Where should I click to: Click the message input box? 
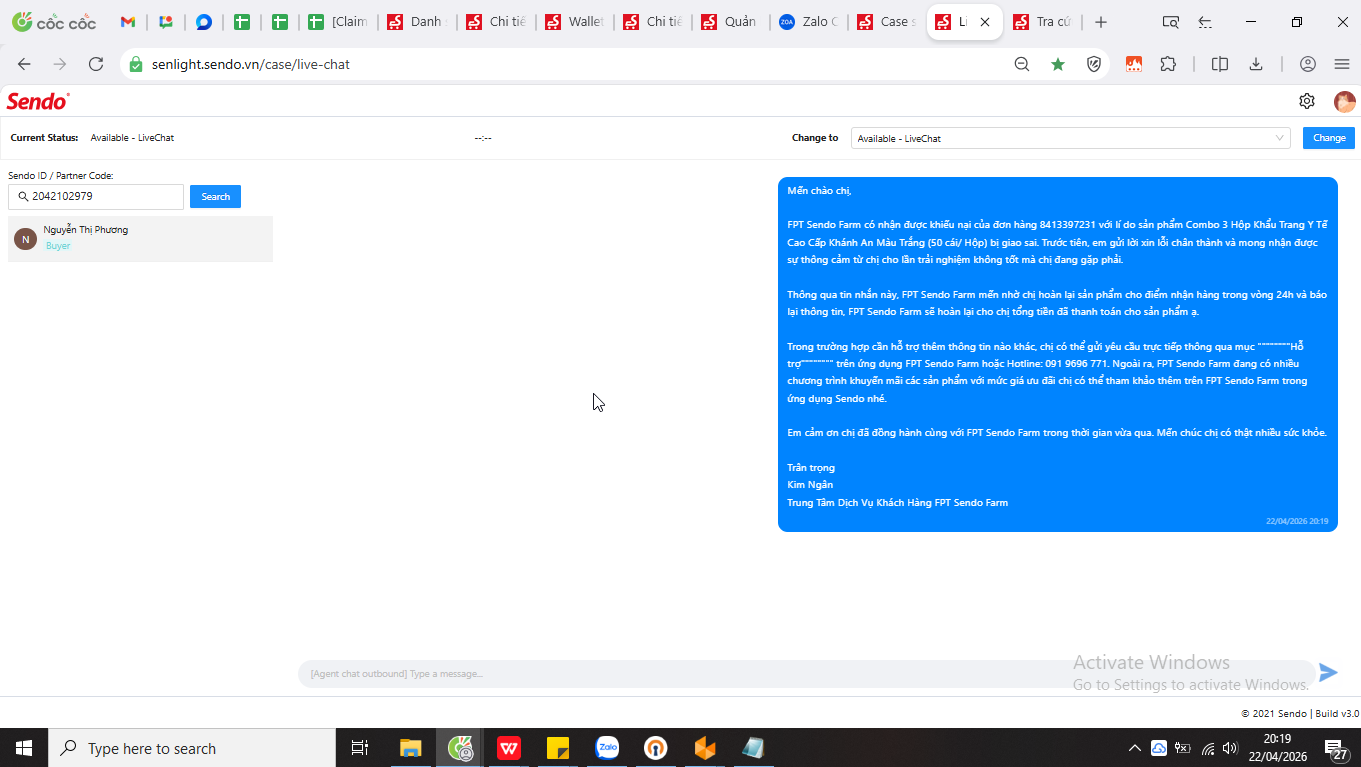click(x=806, y=674)
